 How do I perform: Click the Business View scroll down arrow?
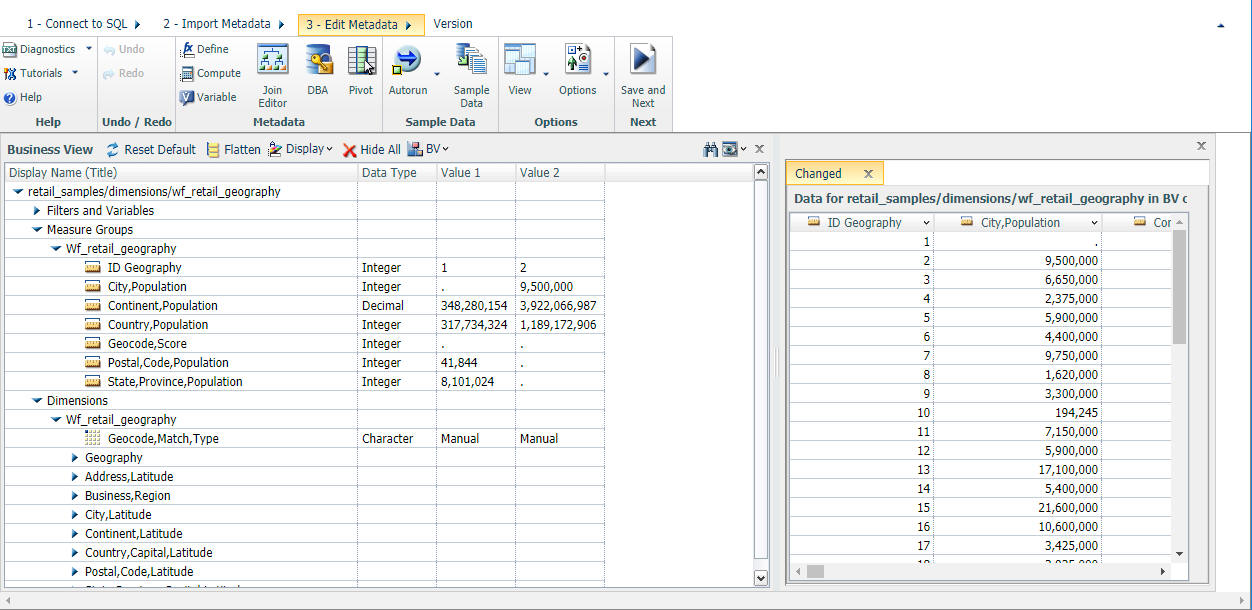coord(760,578)
